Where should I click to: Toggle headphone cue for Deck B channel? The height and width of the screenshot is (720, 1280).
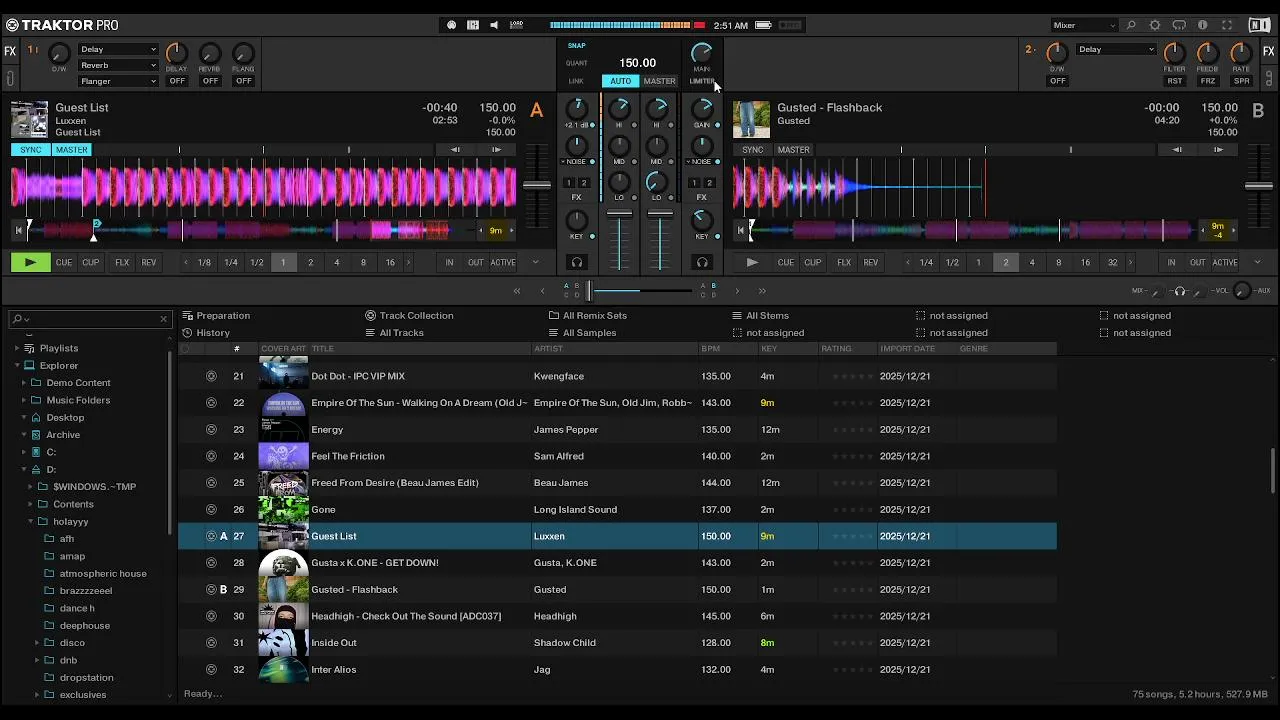click(x=702, y=262)
